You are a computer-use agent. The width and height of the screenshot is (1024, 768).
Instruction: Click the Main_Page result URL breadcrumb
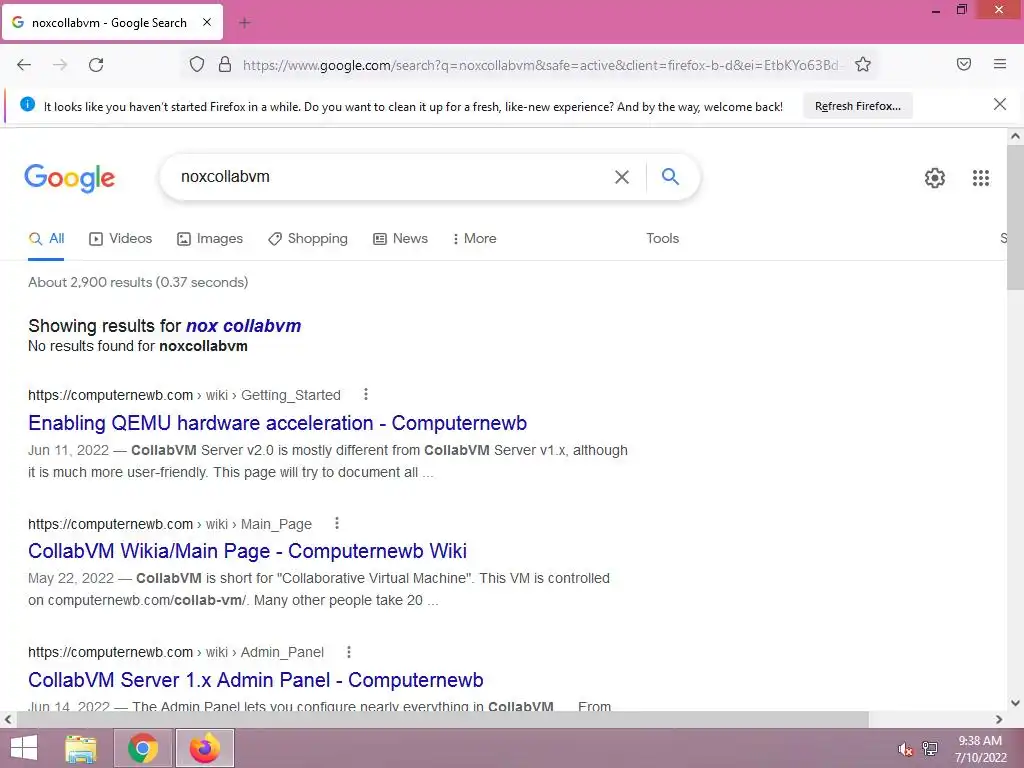170,524
